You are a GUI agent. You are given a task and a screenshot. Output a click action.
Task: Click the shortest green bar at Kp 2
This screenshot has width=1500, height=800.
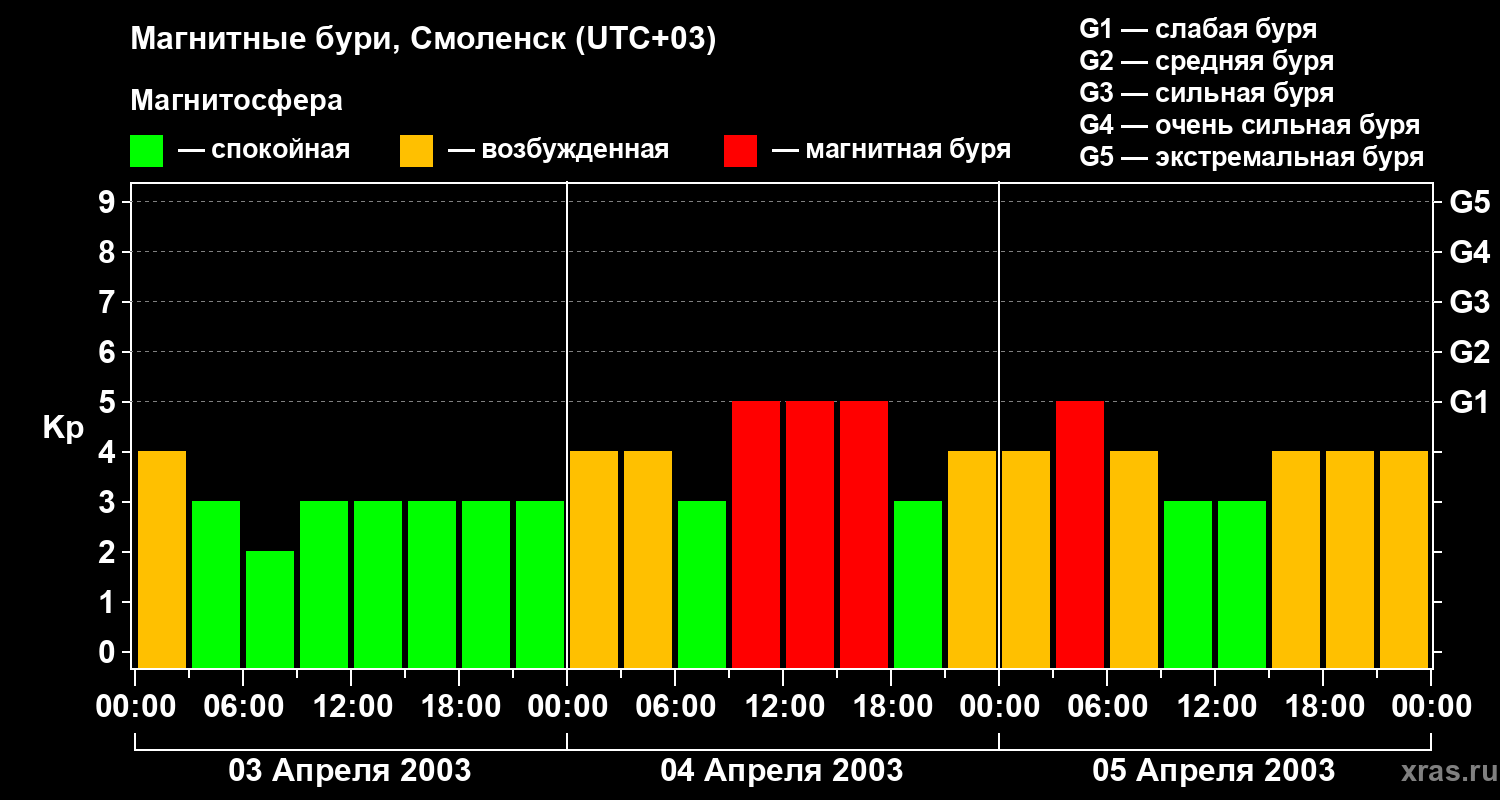coord(270,609)
